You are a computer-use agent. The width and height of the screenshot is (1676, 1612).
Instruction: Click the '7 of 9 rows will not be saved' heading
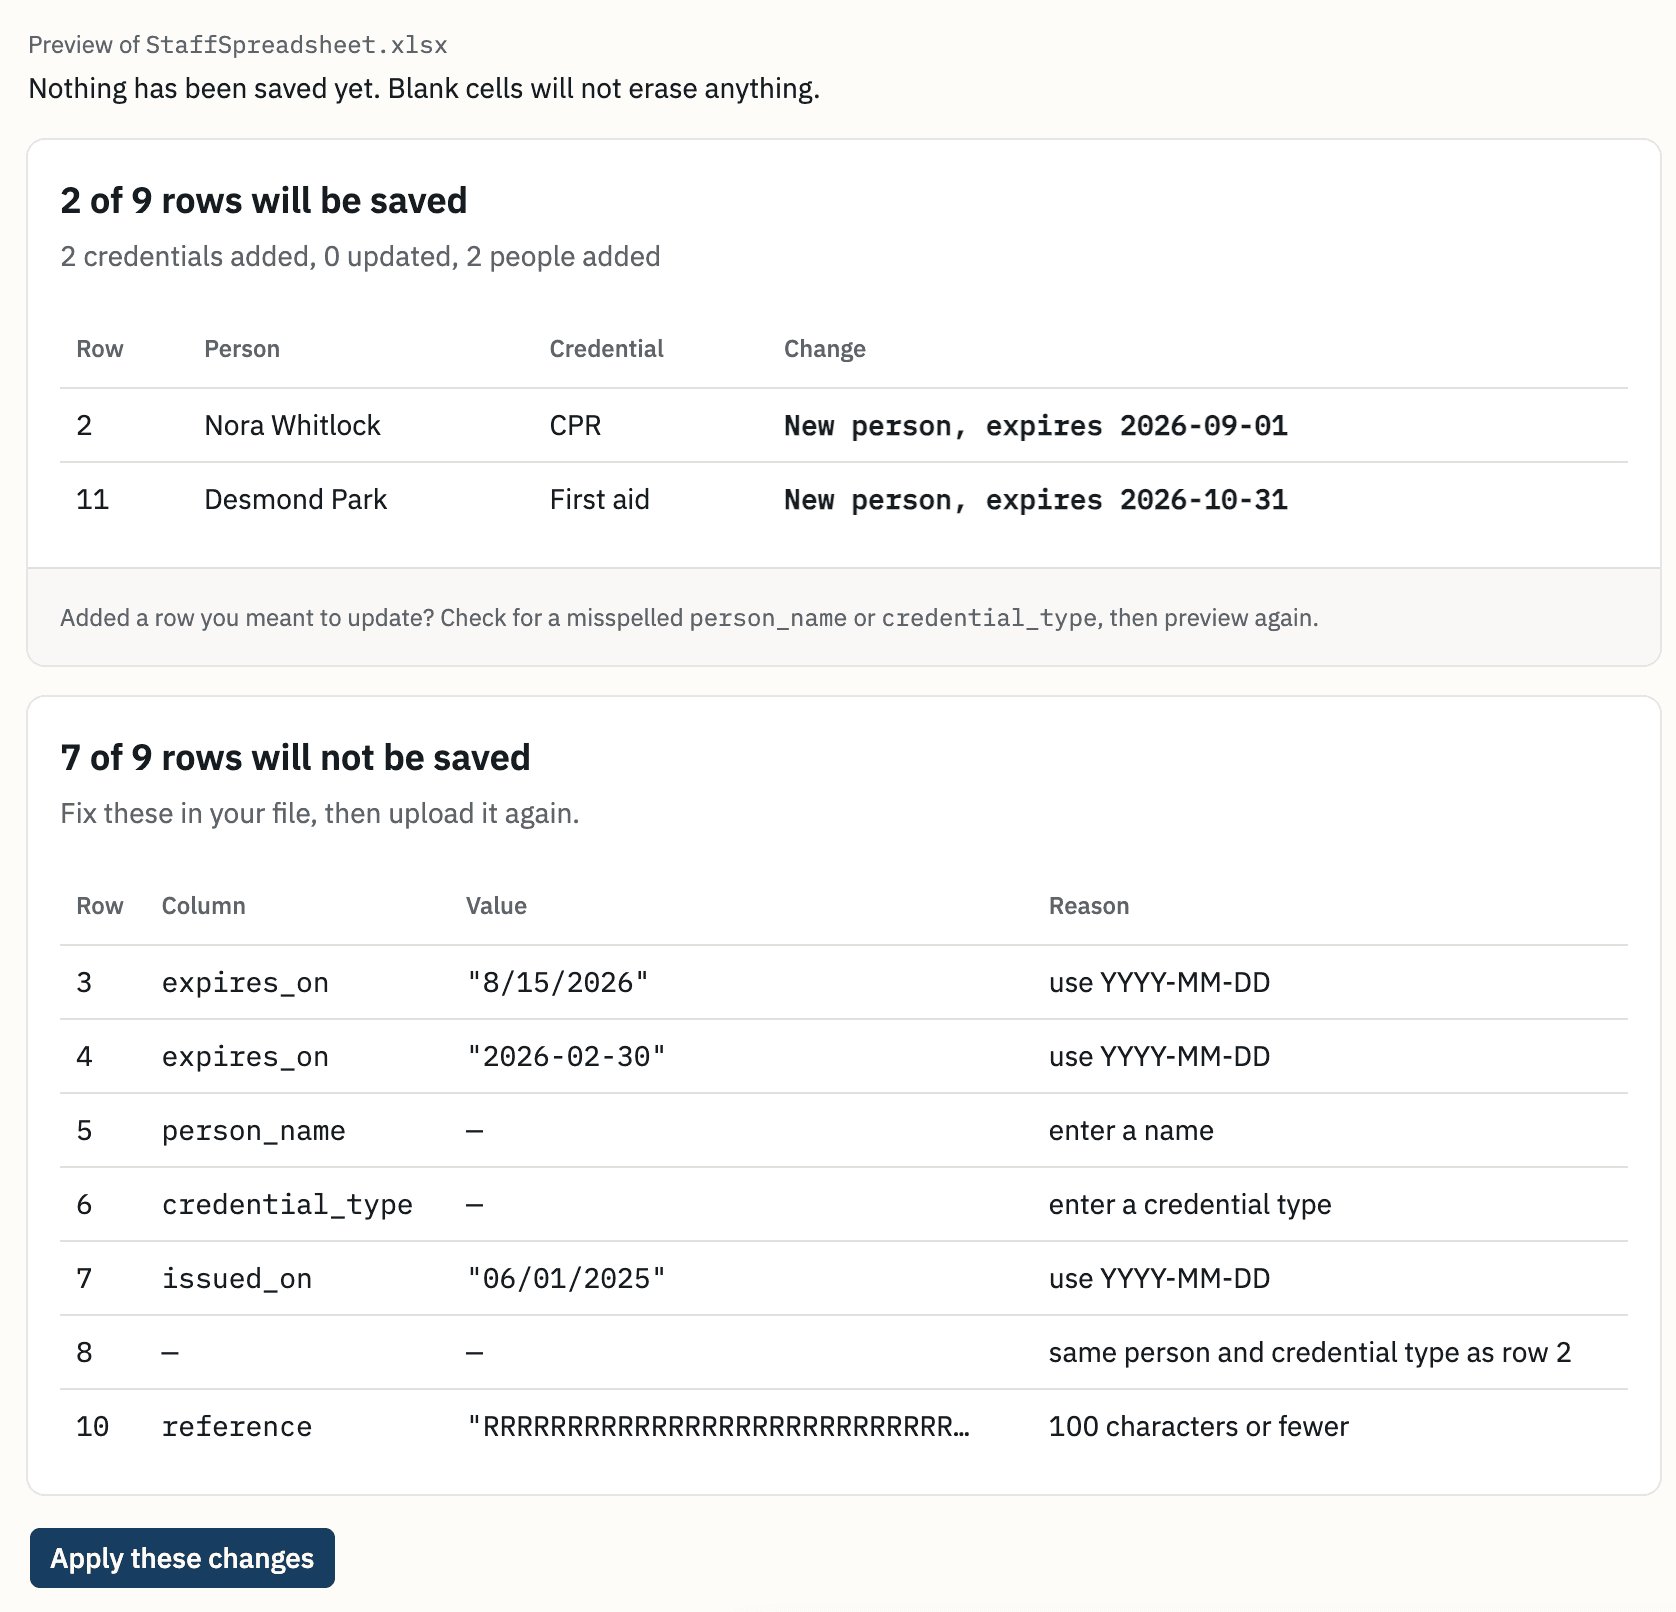pyautogui.click(x=295, y=757)
